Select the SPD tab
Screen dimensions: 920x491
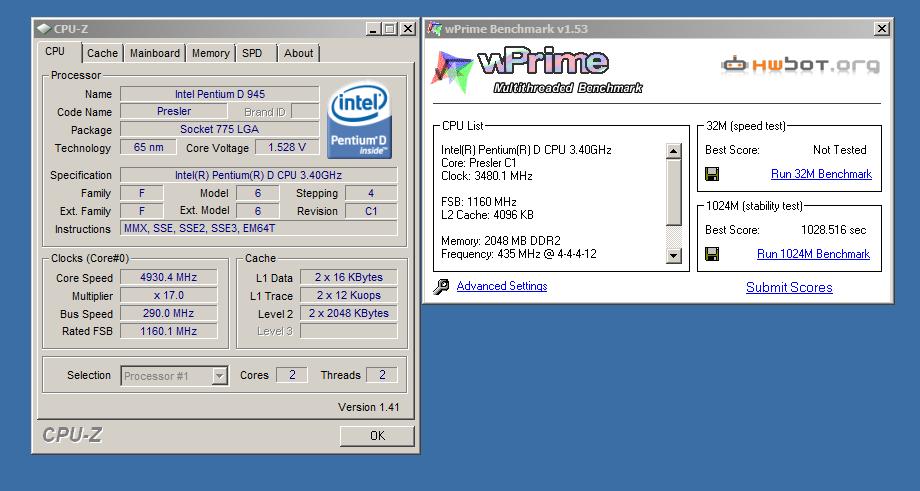[252, 53]
